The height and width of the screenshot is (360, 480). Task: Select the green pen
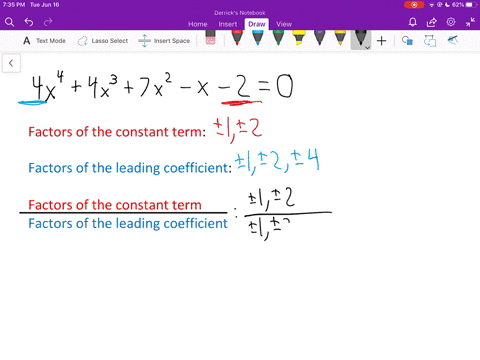pyautogui.click(x=278, y=38)
